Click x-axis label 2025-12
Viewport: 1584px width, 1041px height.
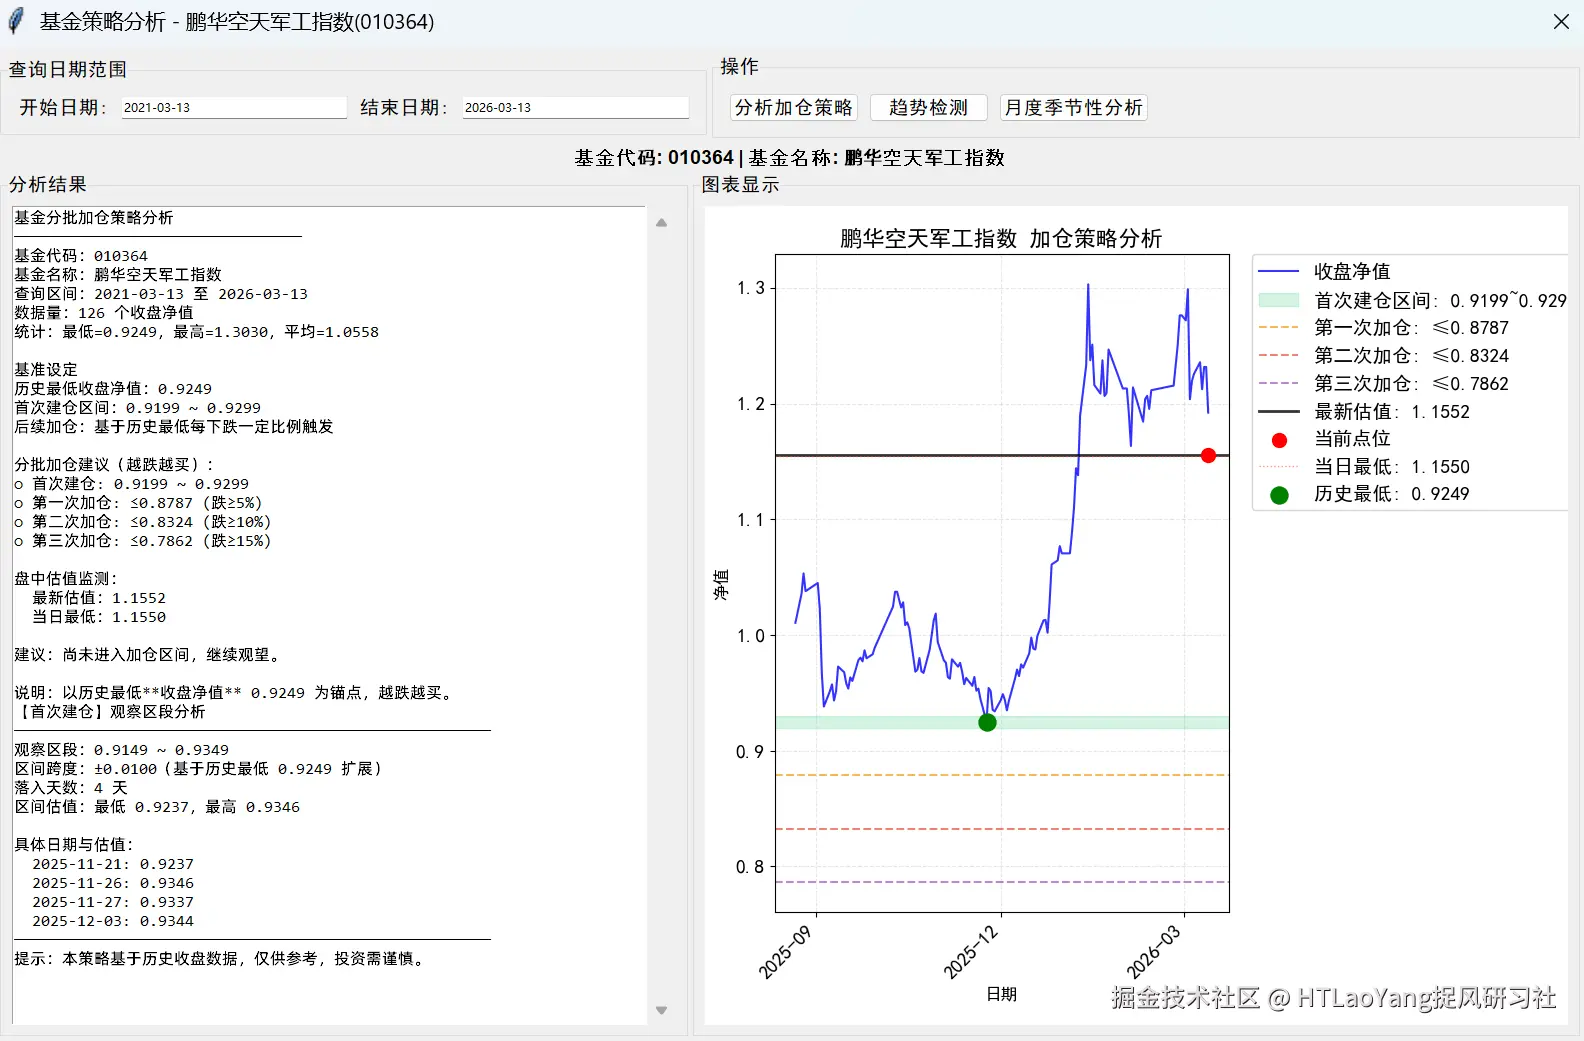click(970, 951)
